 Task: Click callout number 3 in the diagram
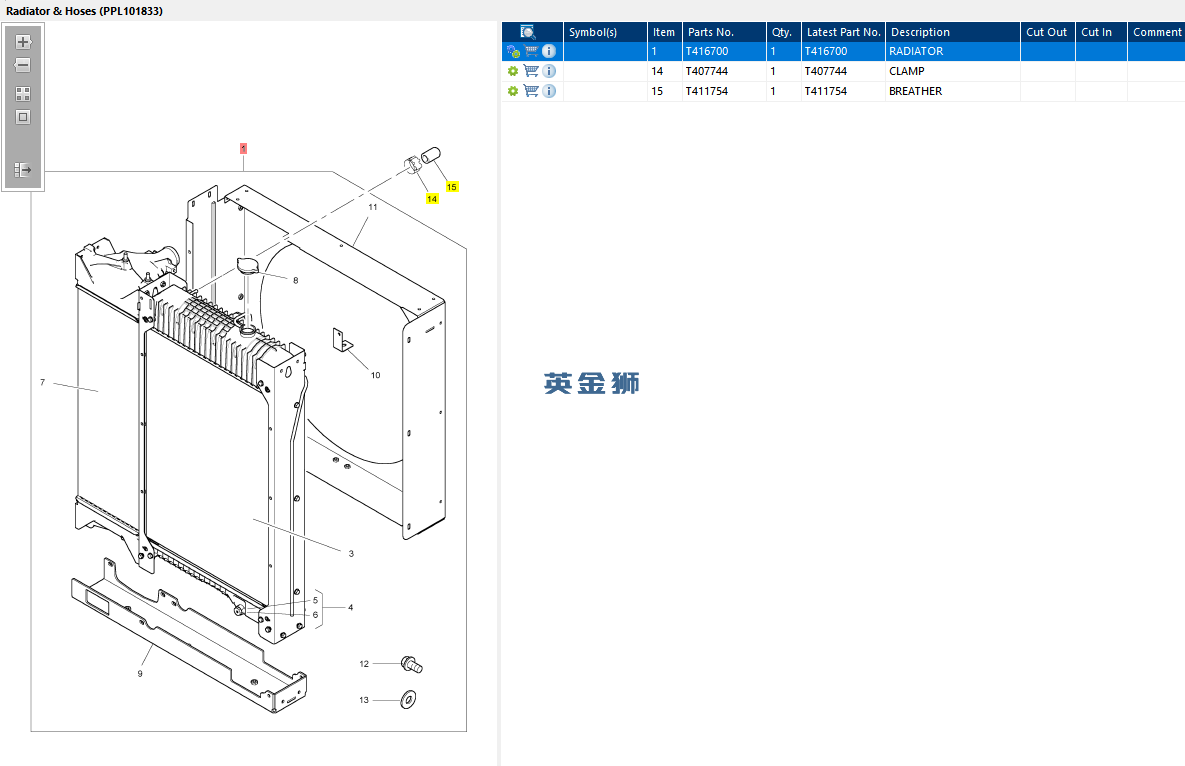click(351, 554)
